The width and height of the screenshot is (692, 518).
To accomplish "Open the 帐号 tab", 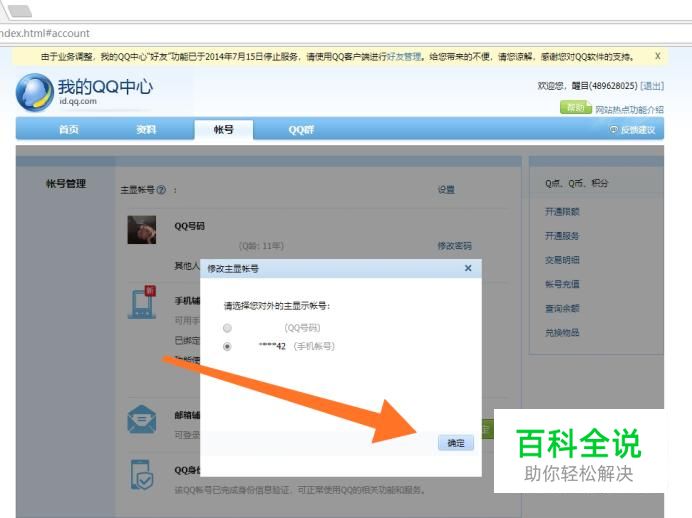I will click(224, 129).
